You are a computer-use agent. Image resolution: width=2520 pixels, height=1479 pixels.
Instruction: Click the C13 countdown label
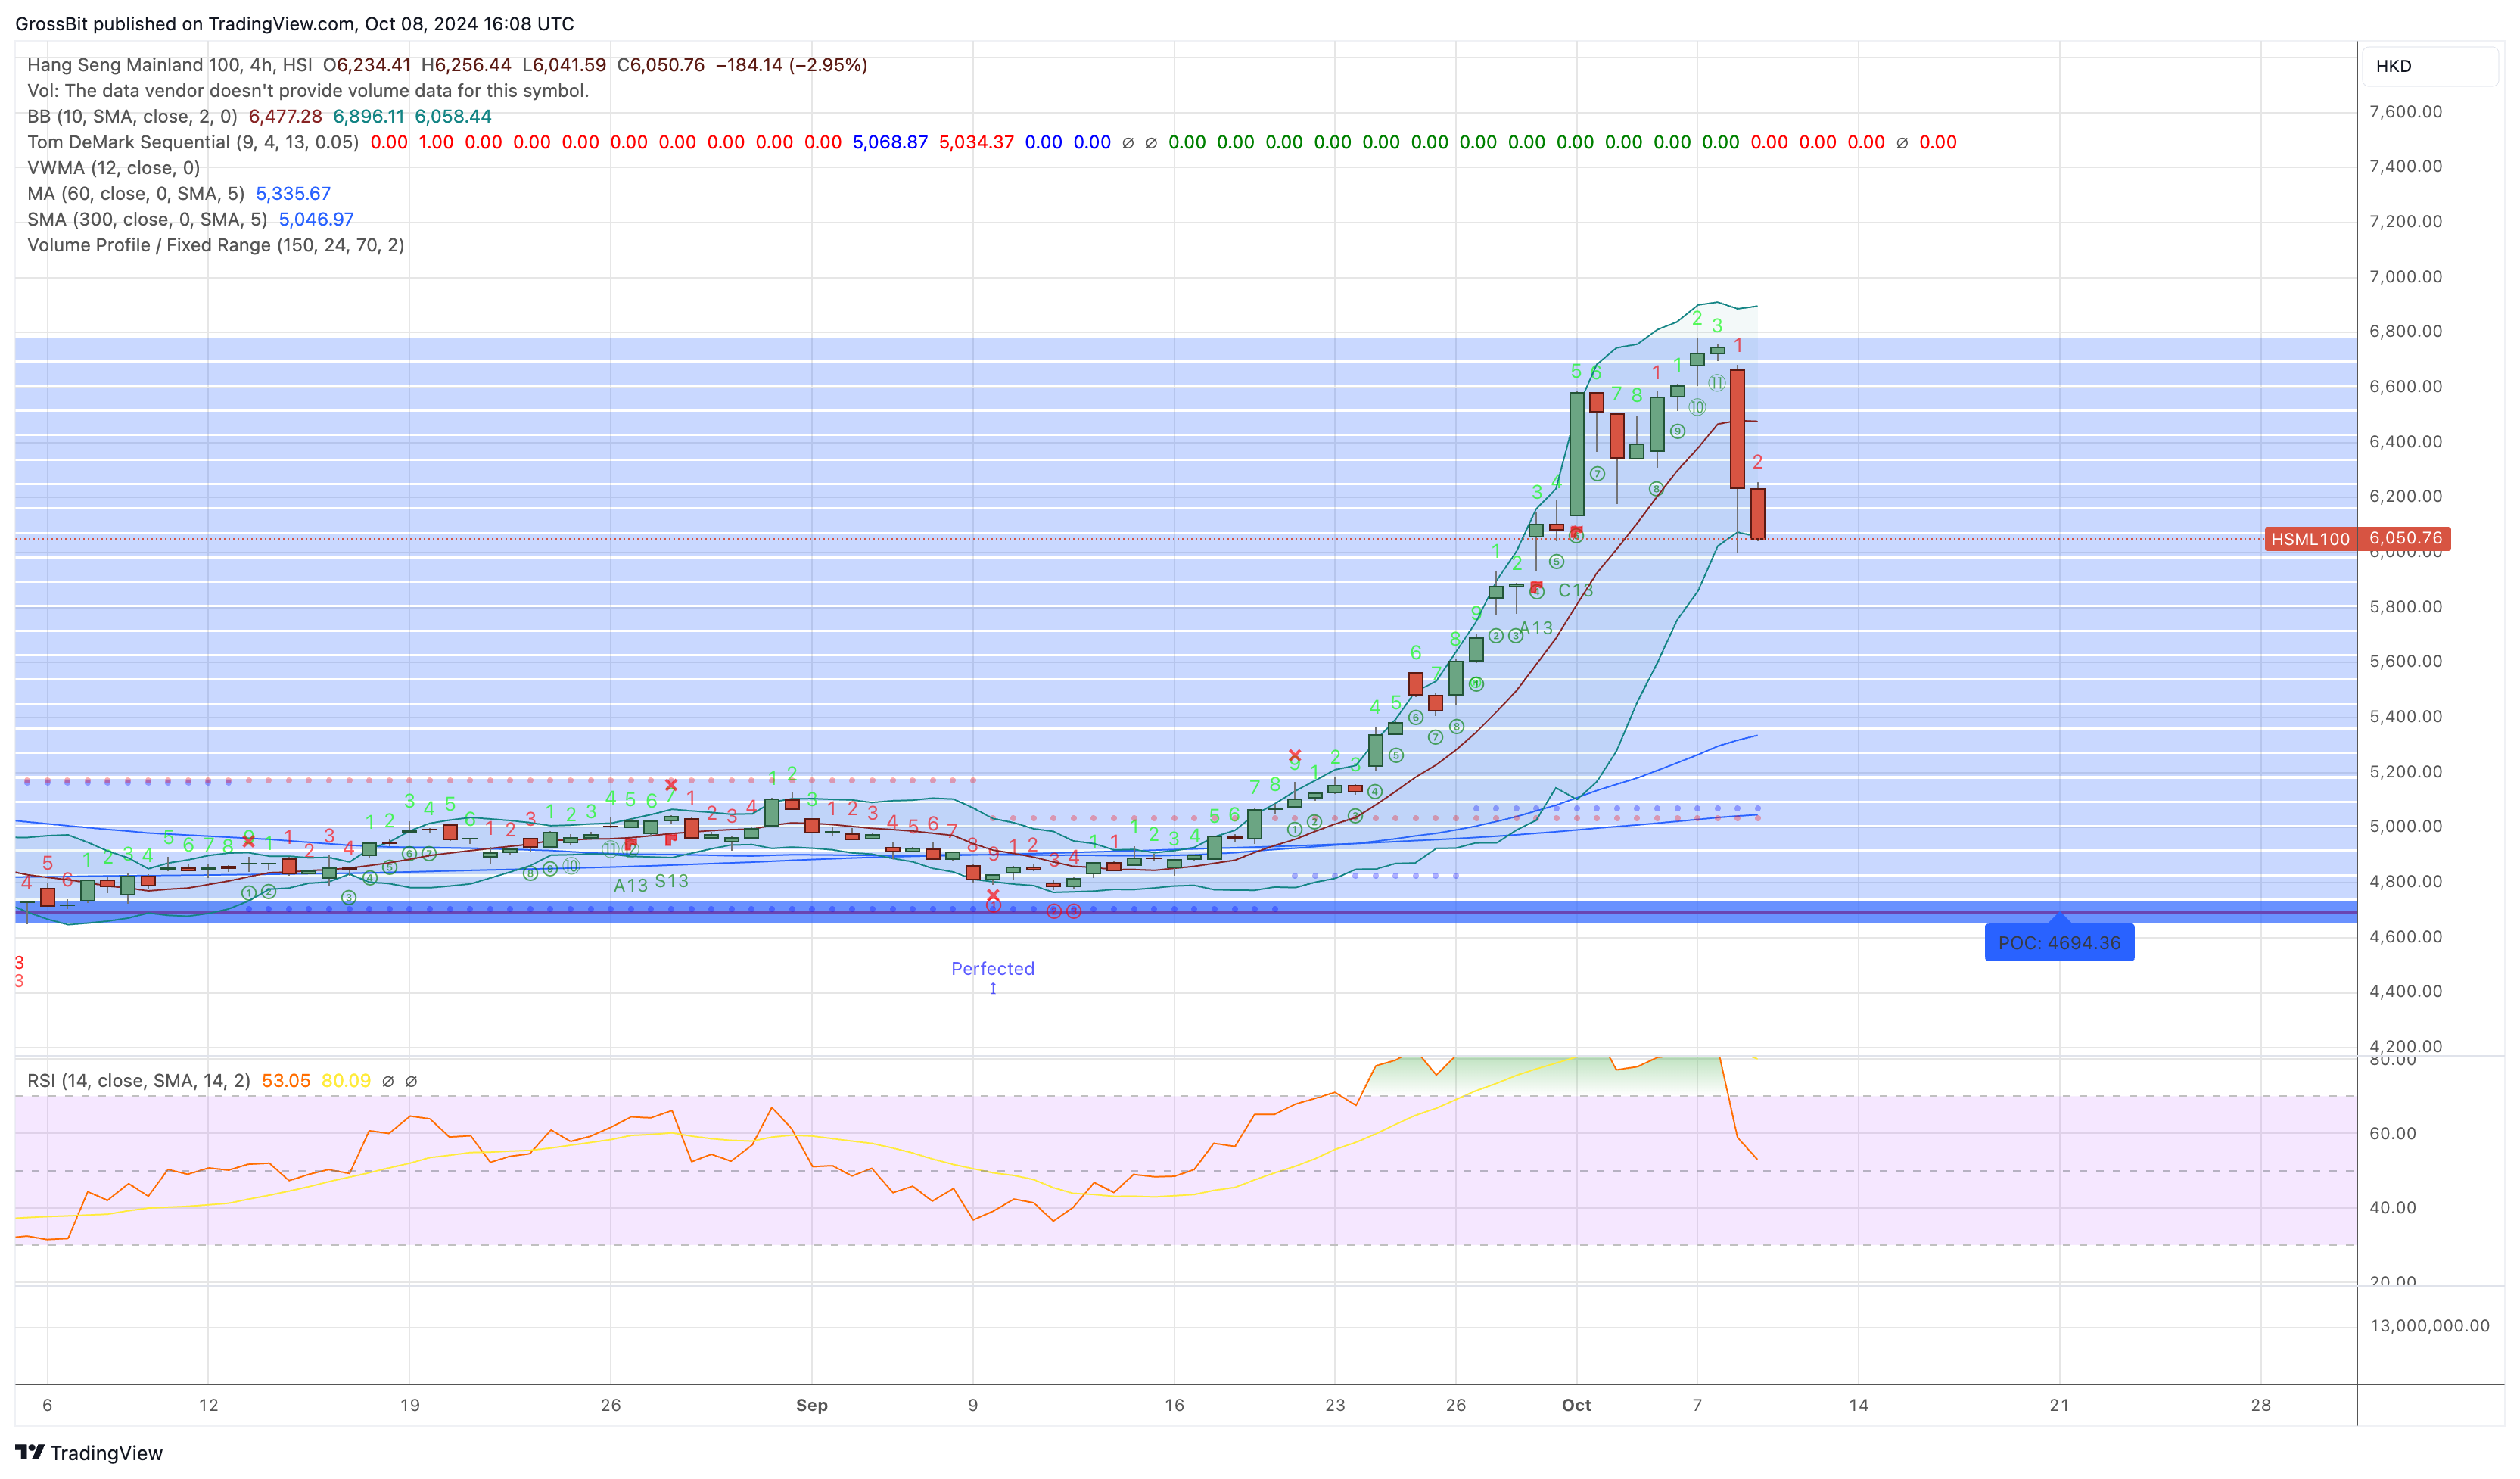1575,590
